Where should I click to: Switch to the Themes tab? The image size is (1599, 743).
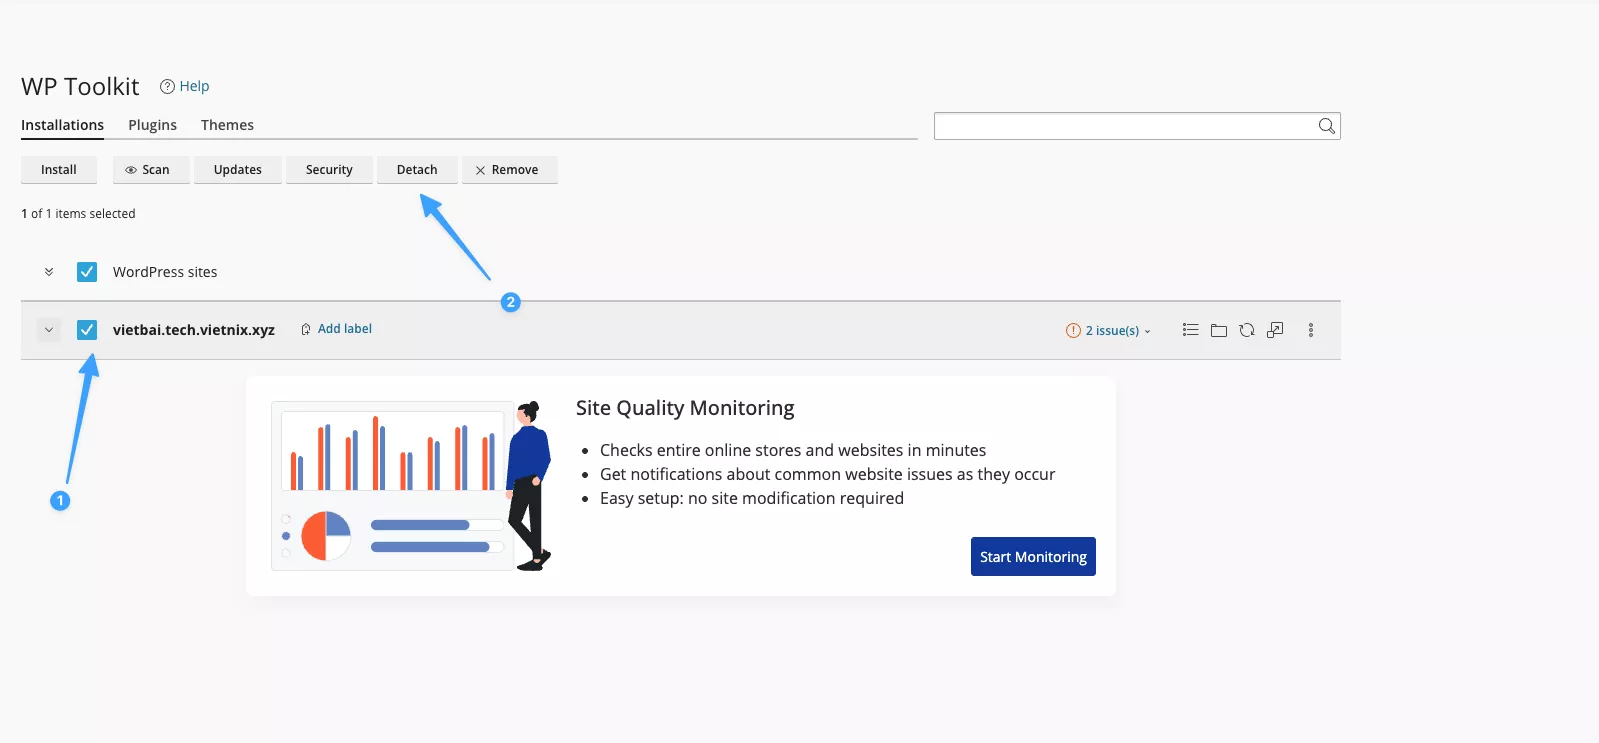pyautogui.click(x=227, y=125)
